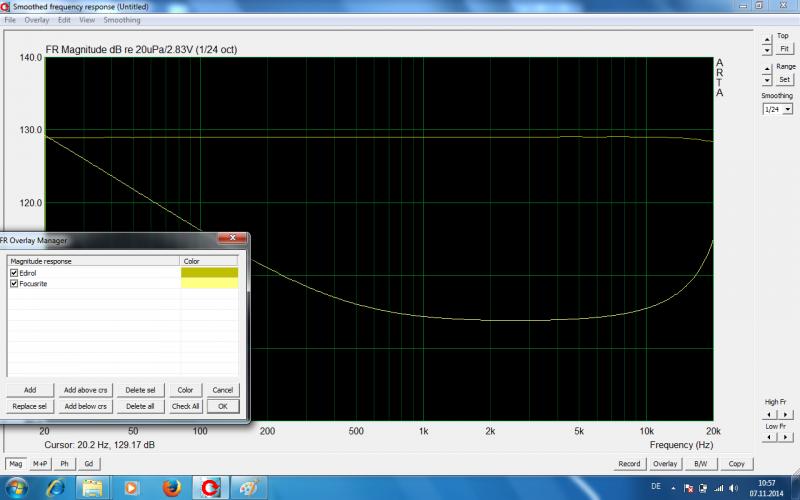Open the Smoothing 1/24 dropdown
This screenshot has width=800, height=500.
tap(788, 109)
